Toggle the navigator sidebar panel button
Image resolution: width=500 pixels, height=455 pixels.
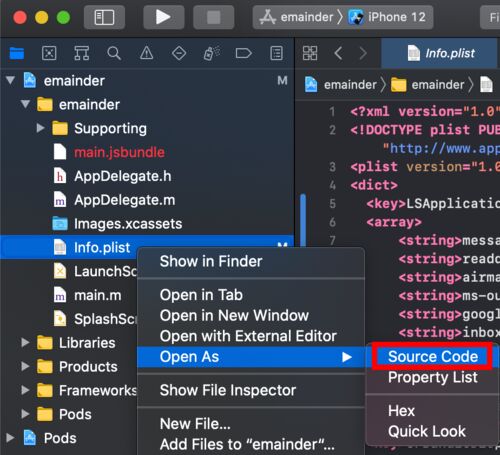104,17
